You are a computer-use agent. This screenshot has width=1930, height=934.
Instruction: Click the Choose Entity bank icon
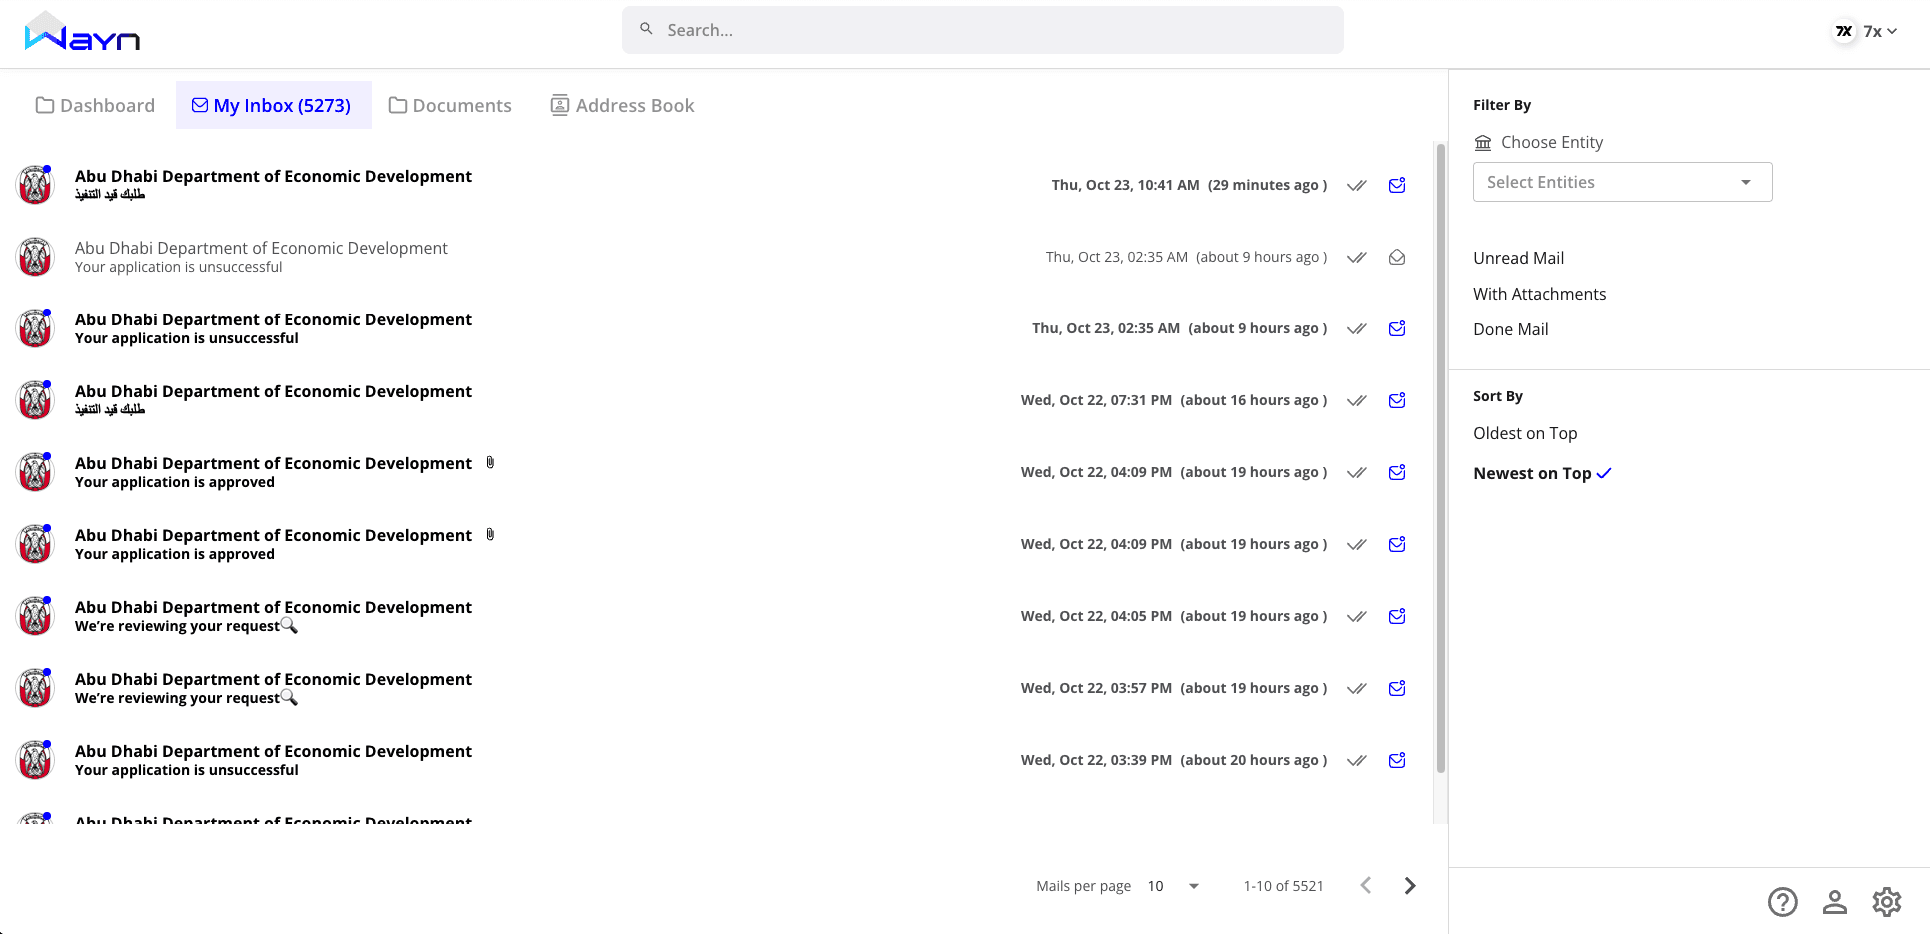click(x=1483, y=143)
